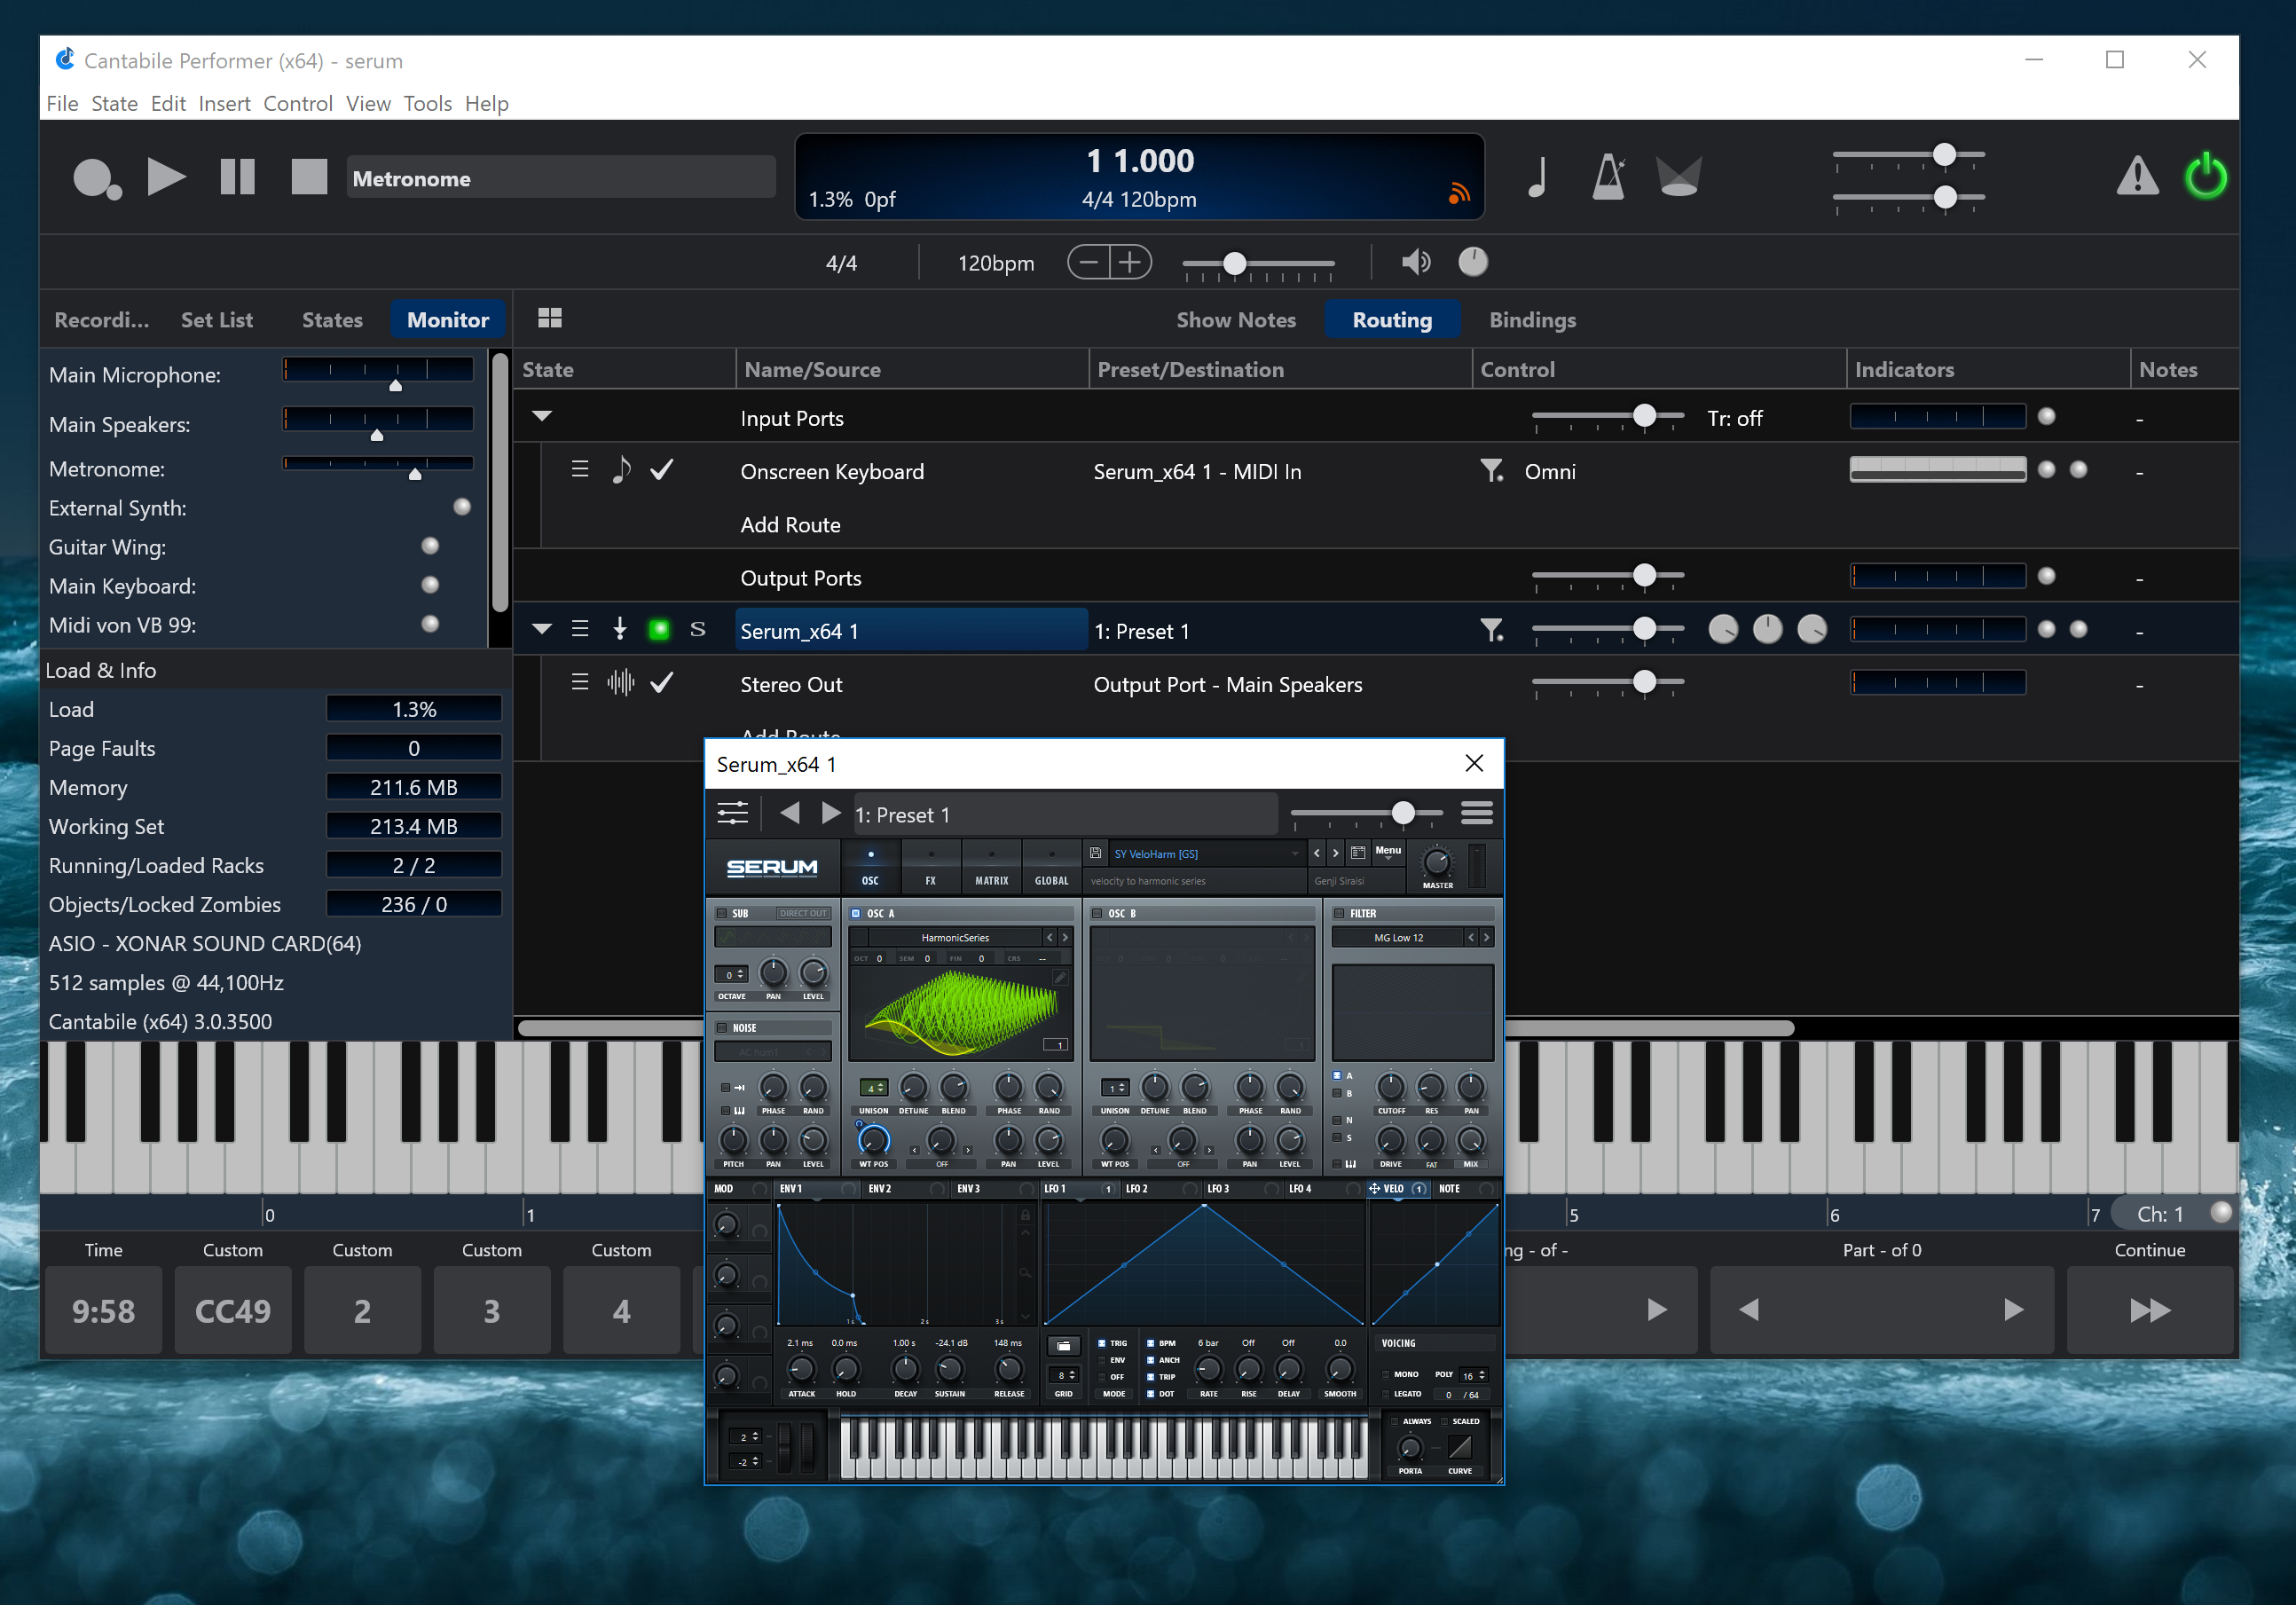Toggle the Stereo Out route checkmark
This screenshot has height=1605, width=2296.
pyautogui.click(x=661, y=683)
